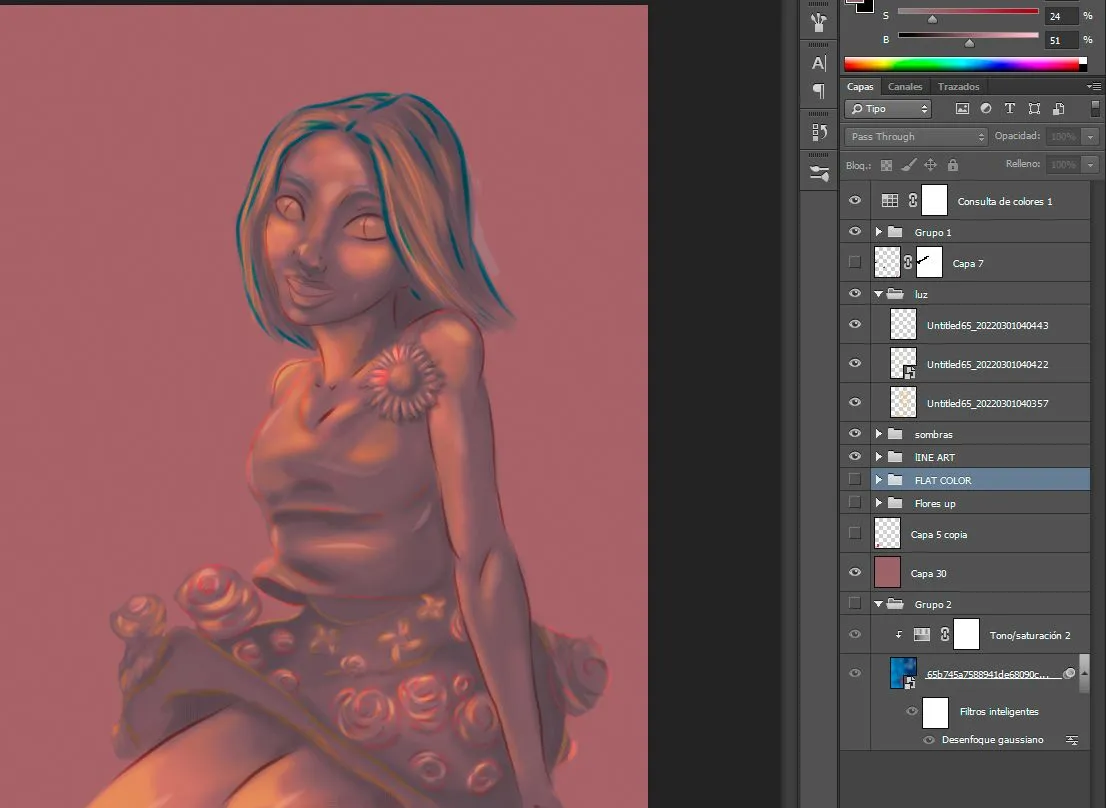Show the FLAT COLOR group
This screenshot has height=808, width=1106.
coord(855,479)
